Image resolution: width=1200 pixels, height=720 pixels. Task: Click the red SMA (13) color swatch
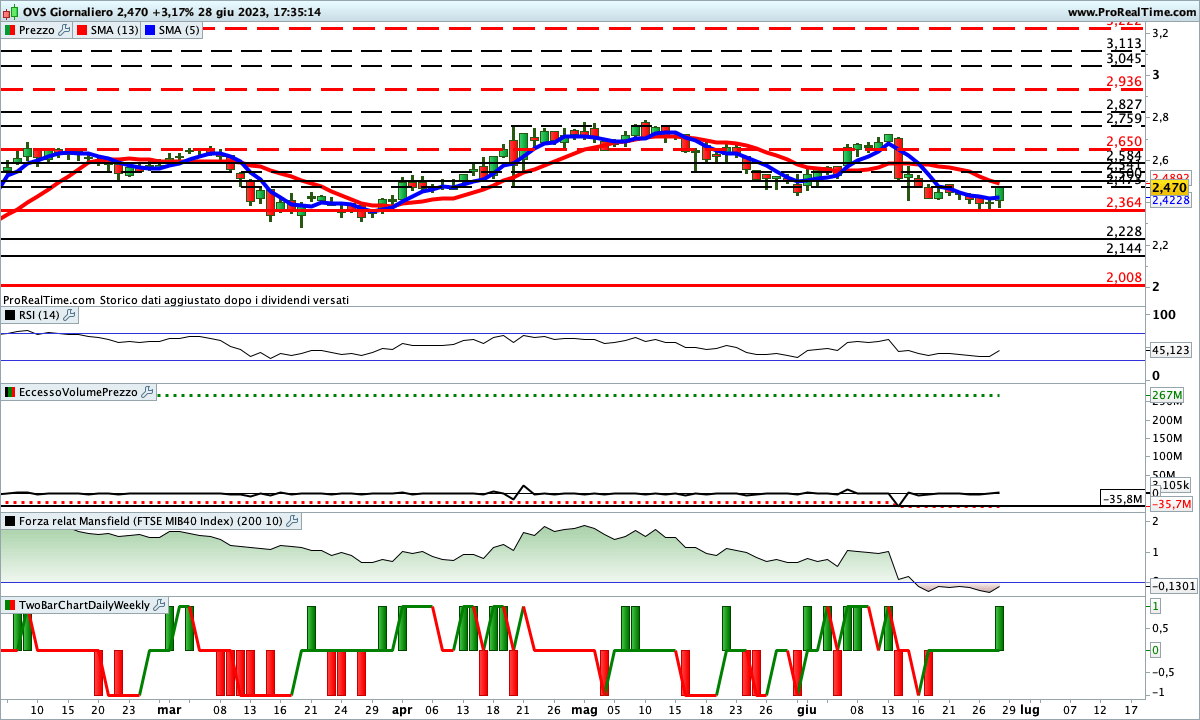tap(81, 30)
